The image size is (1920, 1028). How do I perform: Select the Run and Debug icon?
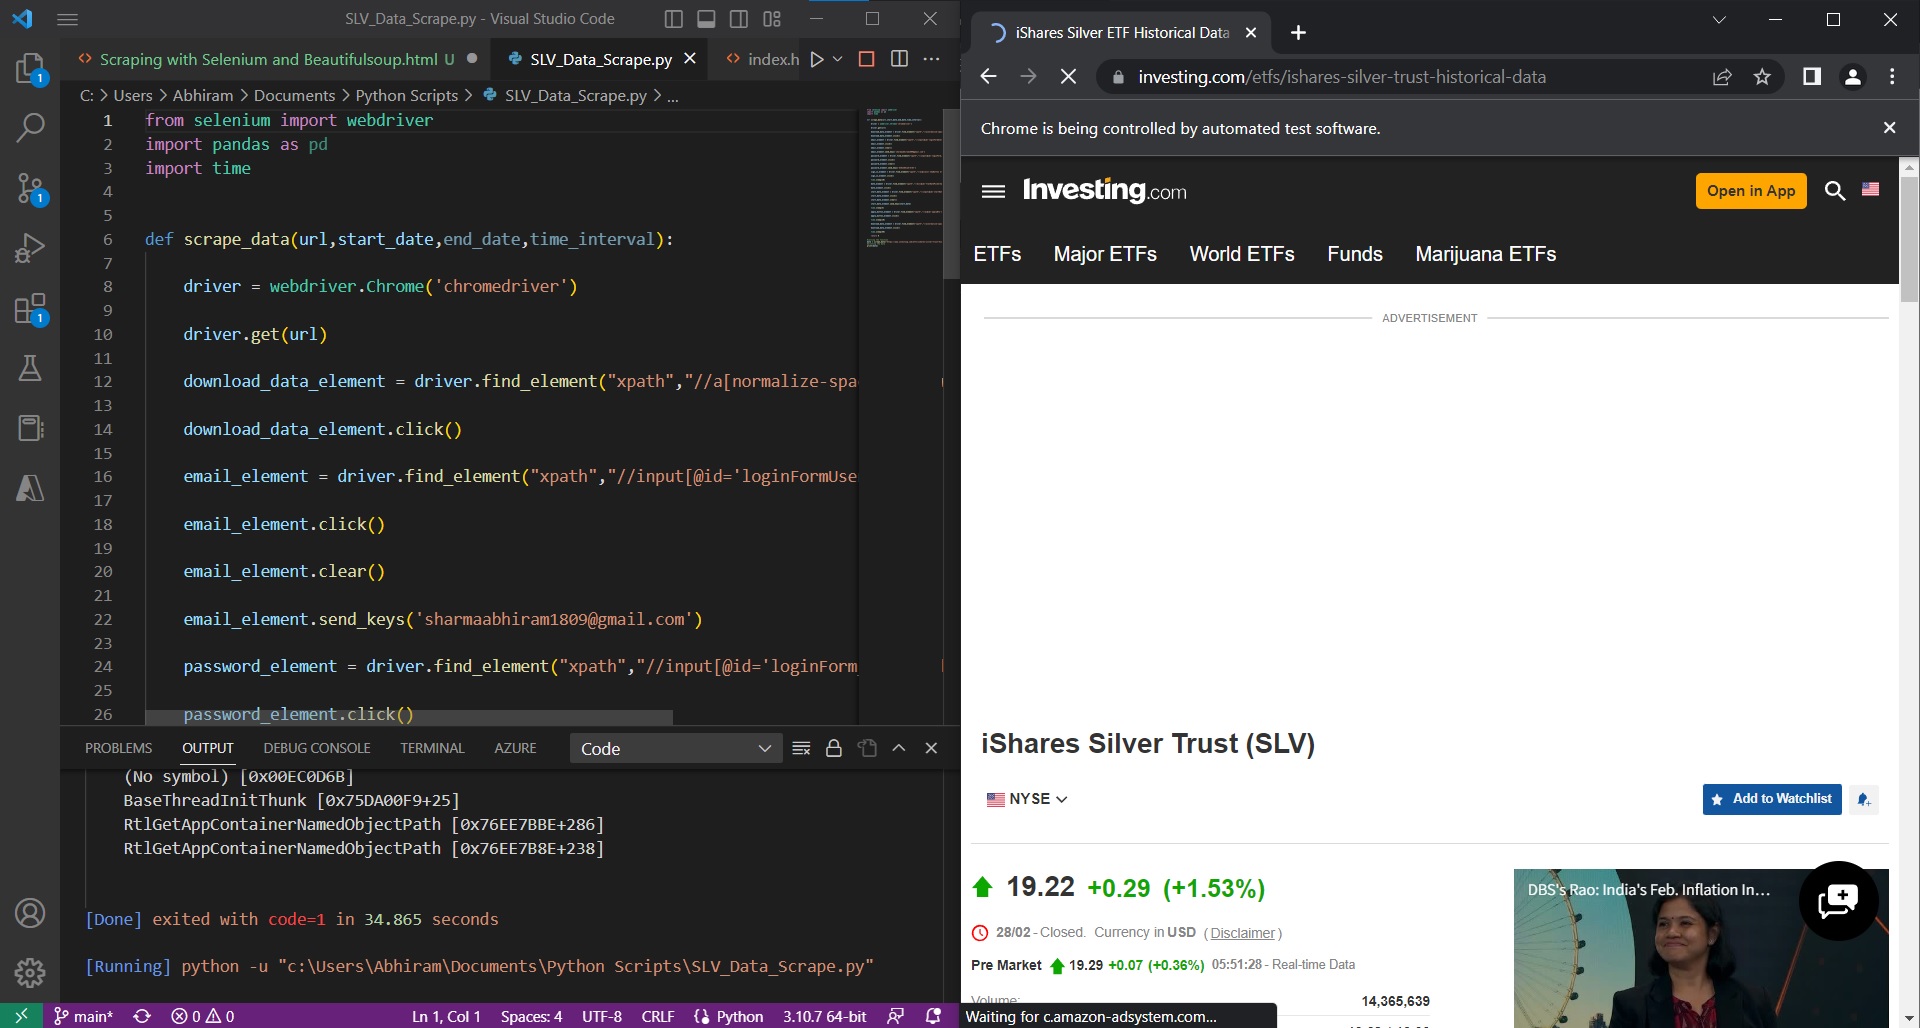pyautogui.click(x=30, y=247)
